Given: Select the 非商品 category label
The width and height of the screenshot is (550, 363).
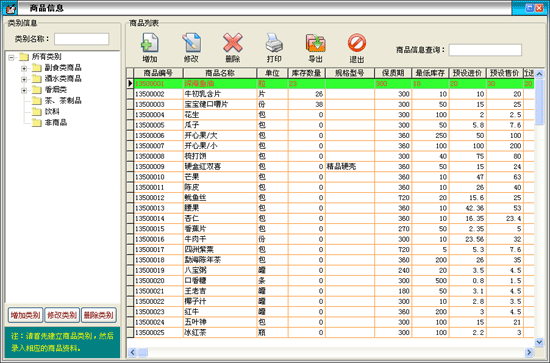Looking at the screenshot, I should click(56, 122).
